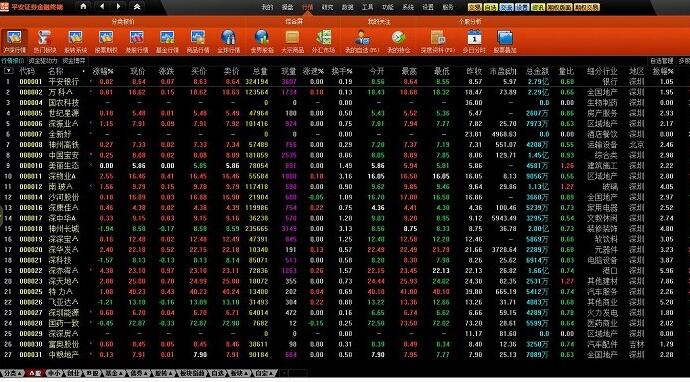
Task: Go to home with the house icon
Action: pos(83,7)
